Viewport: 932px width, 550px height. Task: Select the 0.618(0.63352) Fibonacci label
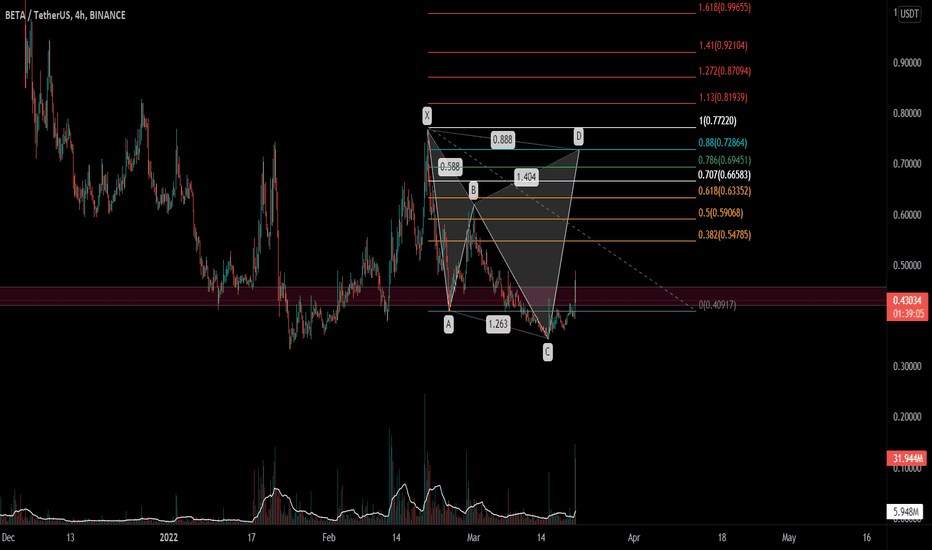click(725, 191)
